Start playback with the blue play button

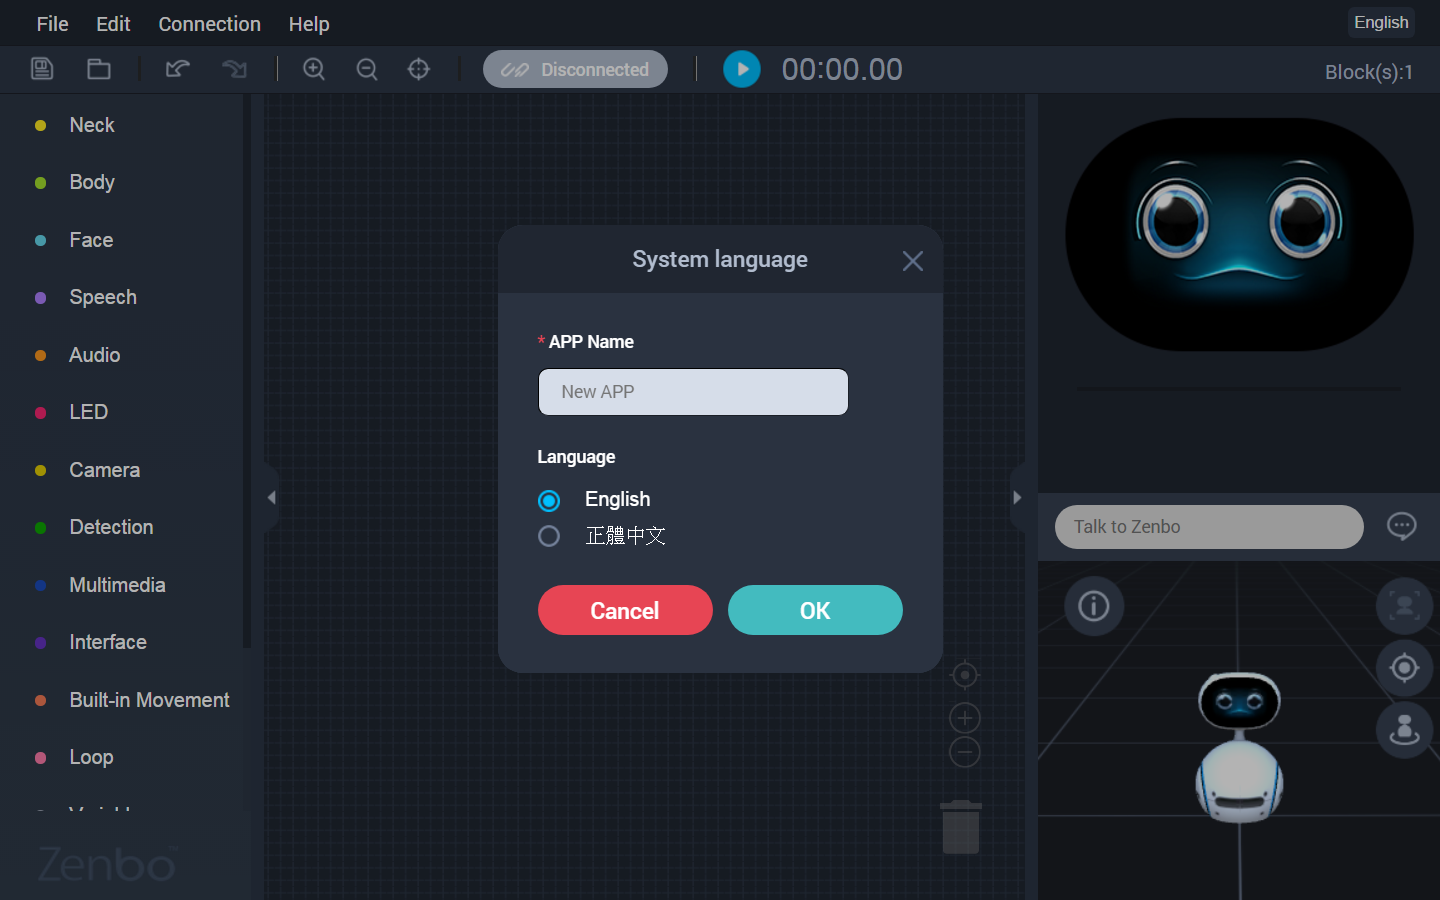pyautogui.click(x=742, y=69)
